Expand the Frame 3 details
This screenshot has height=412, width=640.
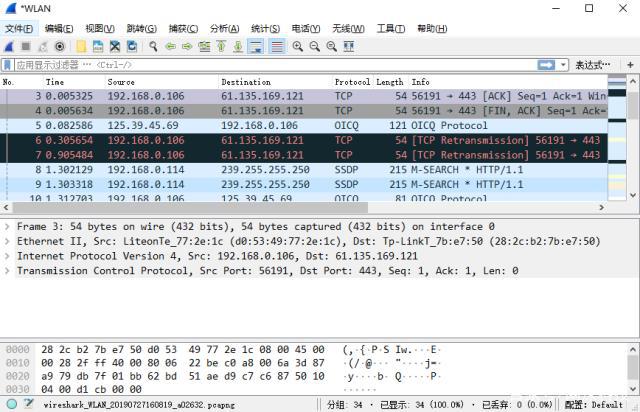[9, 227]
